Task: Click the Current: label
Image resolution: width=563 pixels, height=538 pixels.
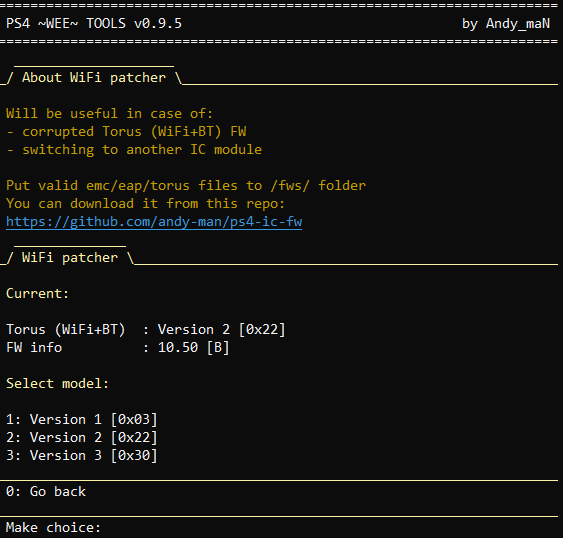Action: 37,293
